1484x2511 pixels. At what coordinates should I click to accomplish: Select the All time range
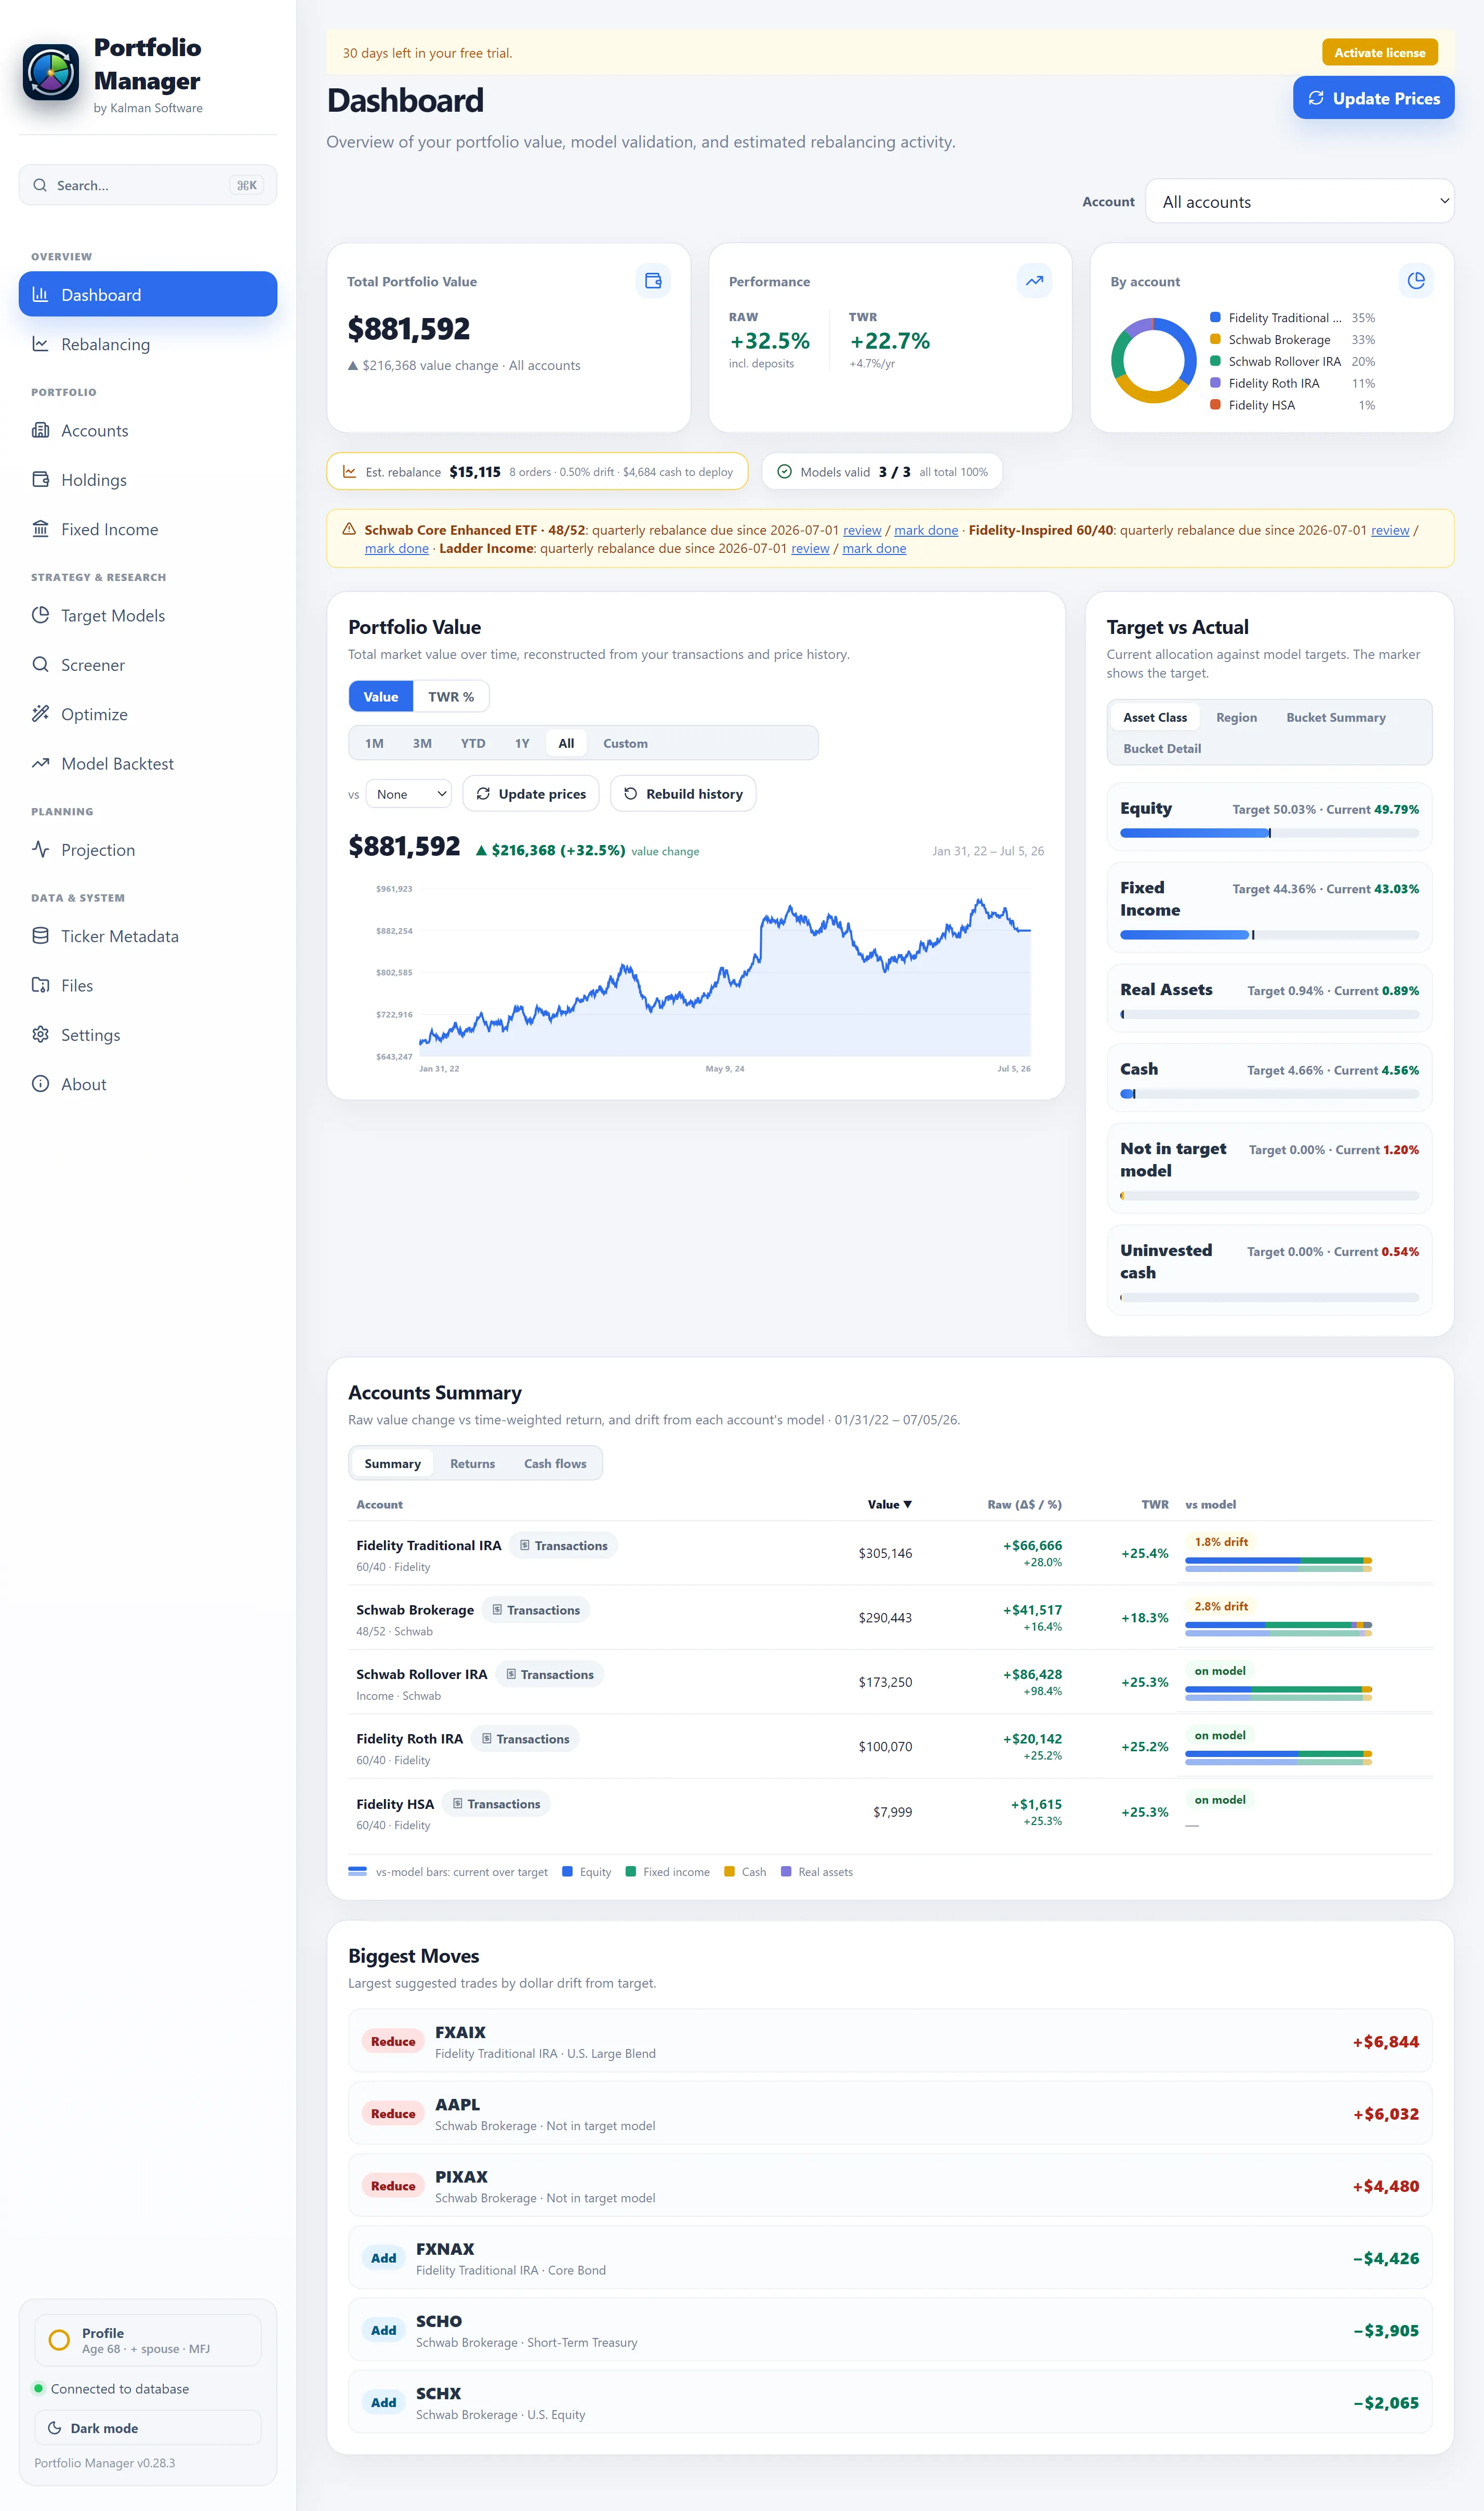coord(566,743)
